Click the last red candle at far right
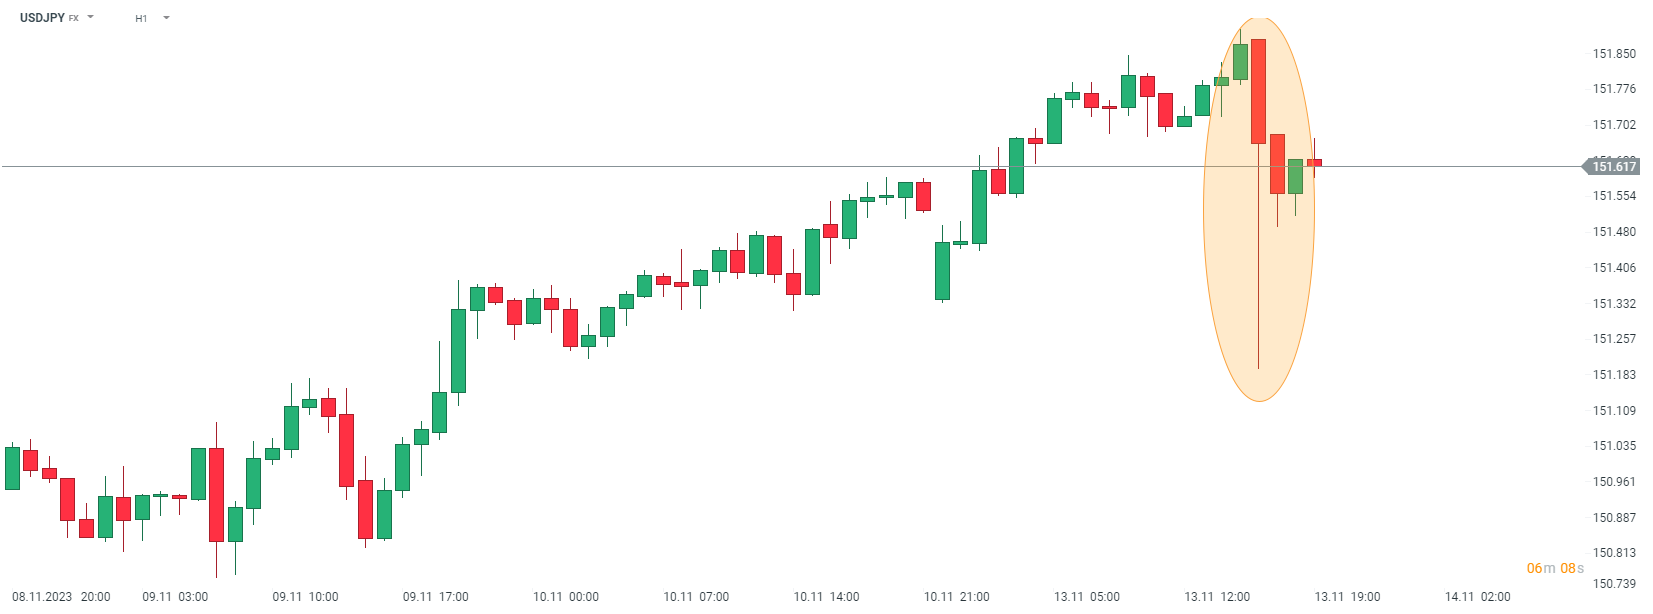Viewport: 1653px width, 614px height. pyautogui.click(x=1314, y=162)
